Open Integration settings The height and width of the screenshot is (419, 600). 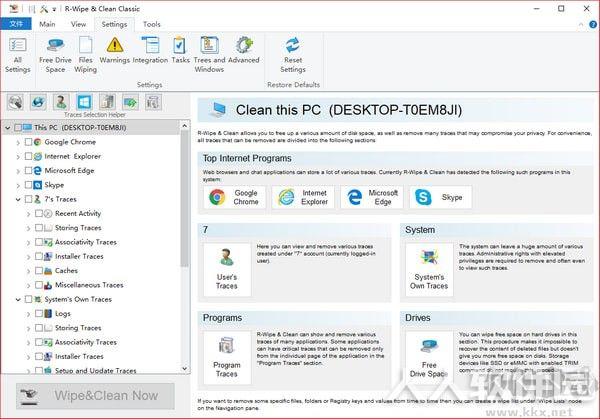(x=150, y=51)
